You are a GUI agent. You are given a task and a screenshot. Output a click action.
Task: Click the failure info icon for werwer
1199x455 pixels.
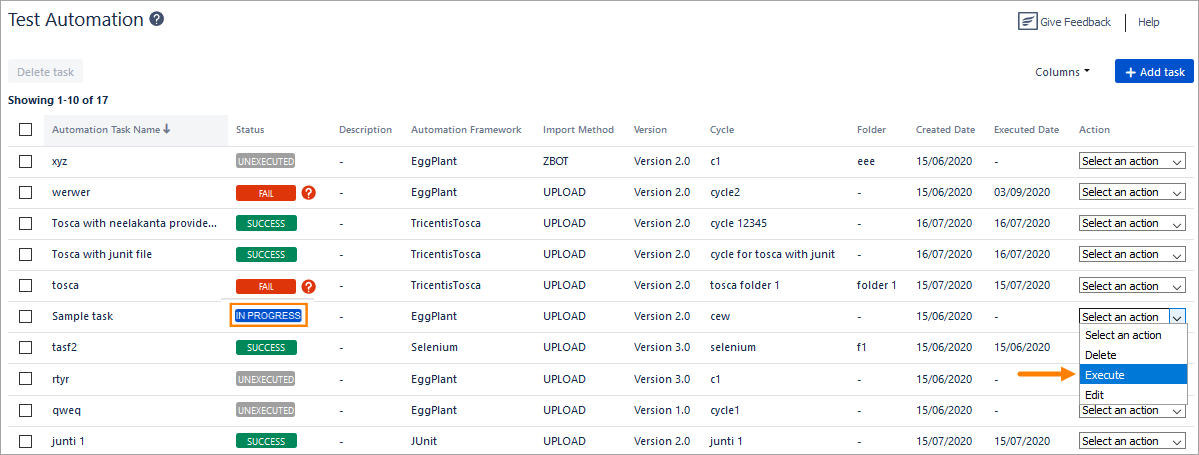308,192
